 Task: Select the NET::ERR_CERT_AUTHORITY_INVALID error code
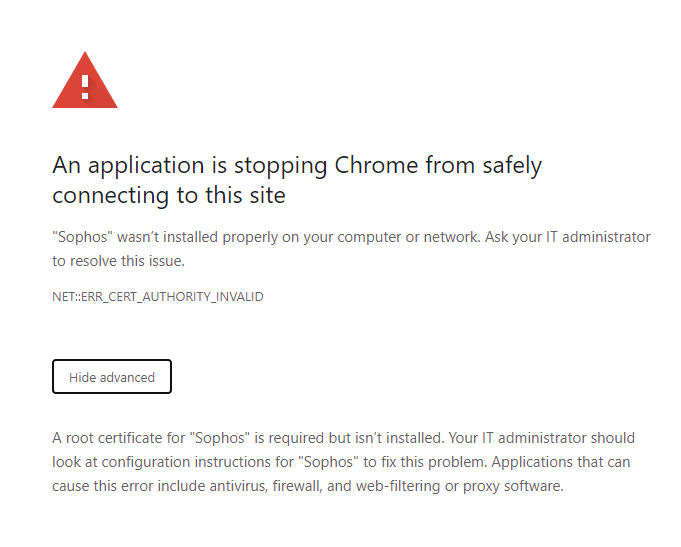(x=158, y=297)
